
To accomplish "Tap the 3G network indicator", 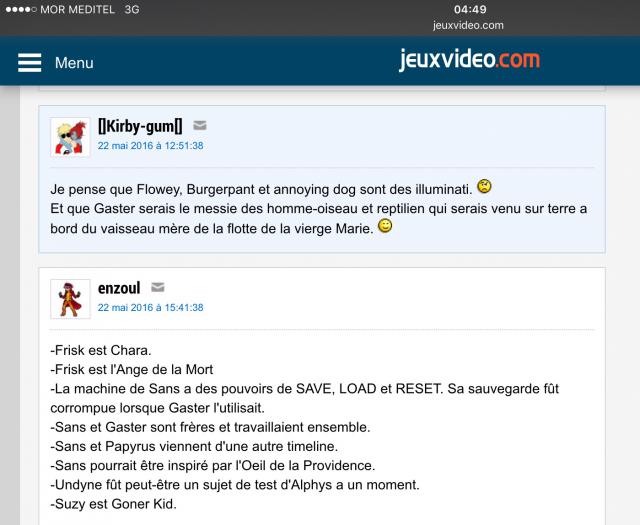I will click(x=132, y=9).
